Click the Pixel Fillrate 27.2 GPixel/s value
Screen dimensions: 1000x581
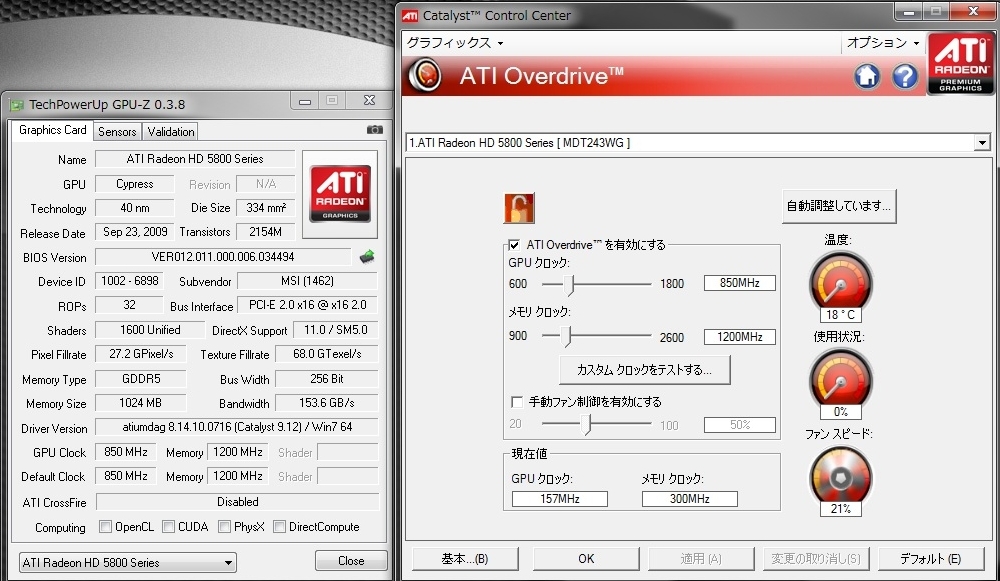coord(141,354)
